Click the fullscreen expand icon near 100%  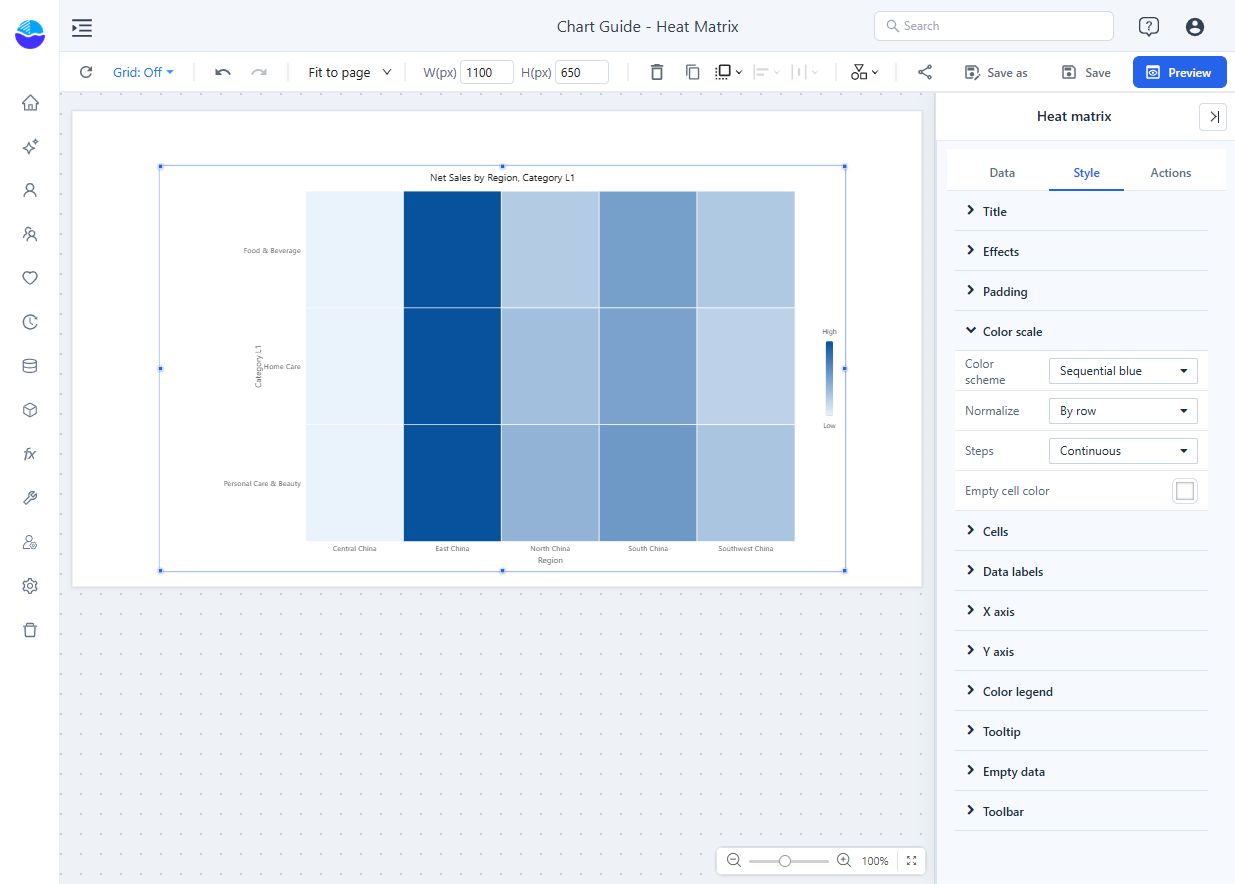coord(911,860)
